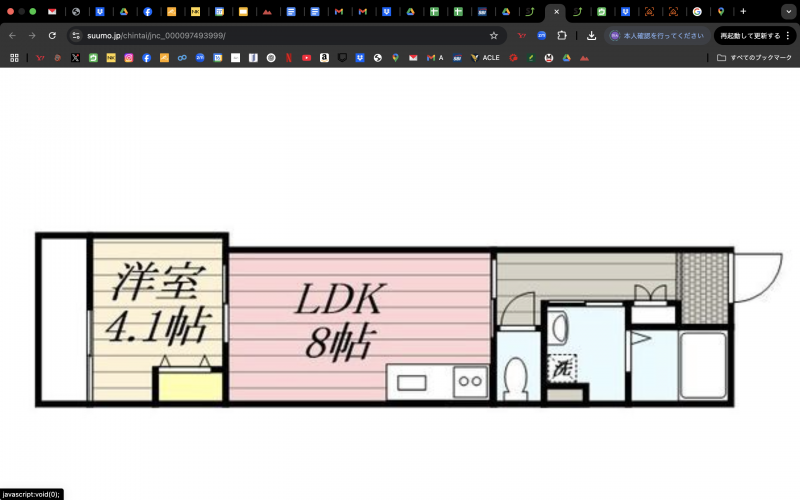Click the page reload button
The image size is (800, 500).
pos(51,35)
